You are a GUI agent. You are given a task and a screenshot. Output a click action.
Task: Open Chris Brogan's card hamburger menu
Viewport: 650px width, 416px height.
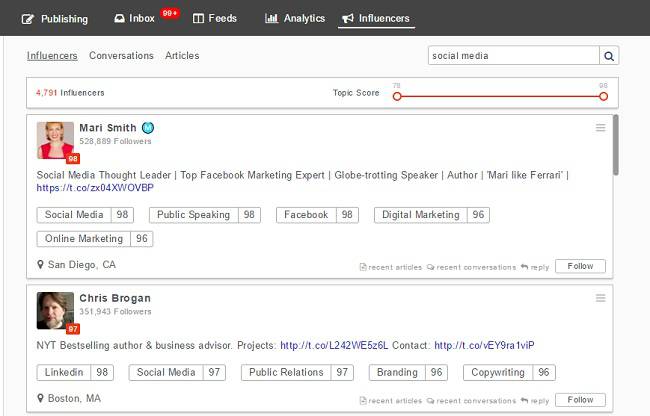click(601, 298)
